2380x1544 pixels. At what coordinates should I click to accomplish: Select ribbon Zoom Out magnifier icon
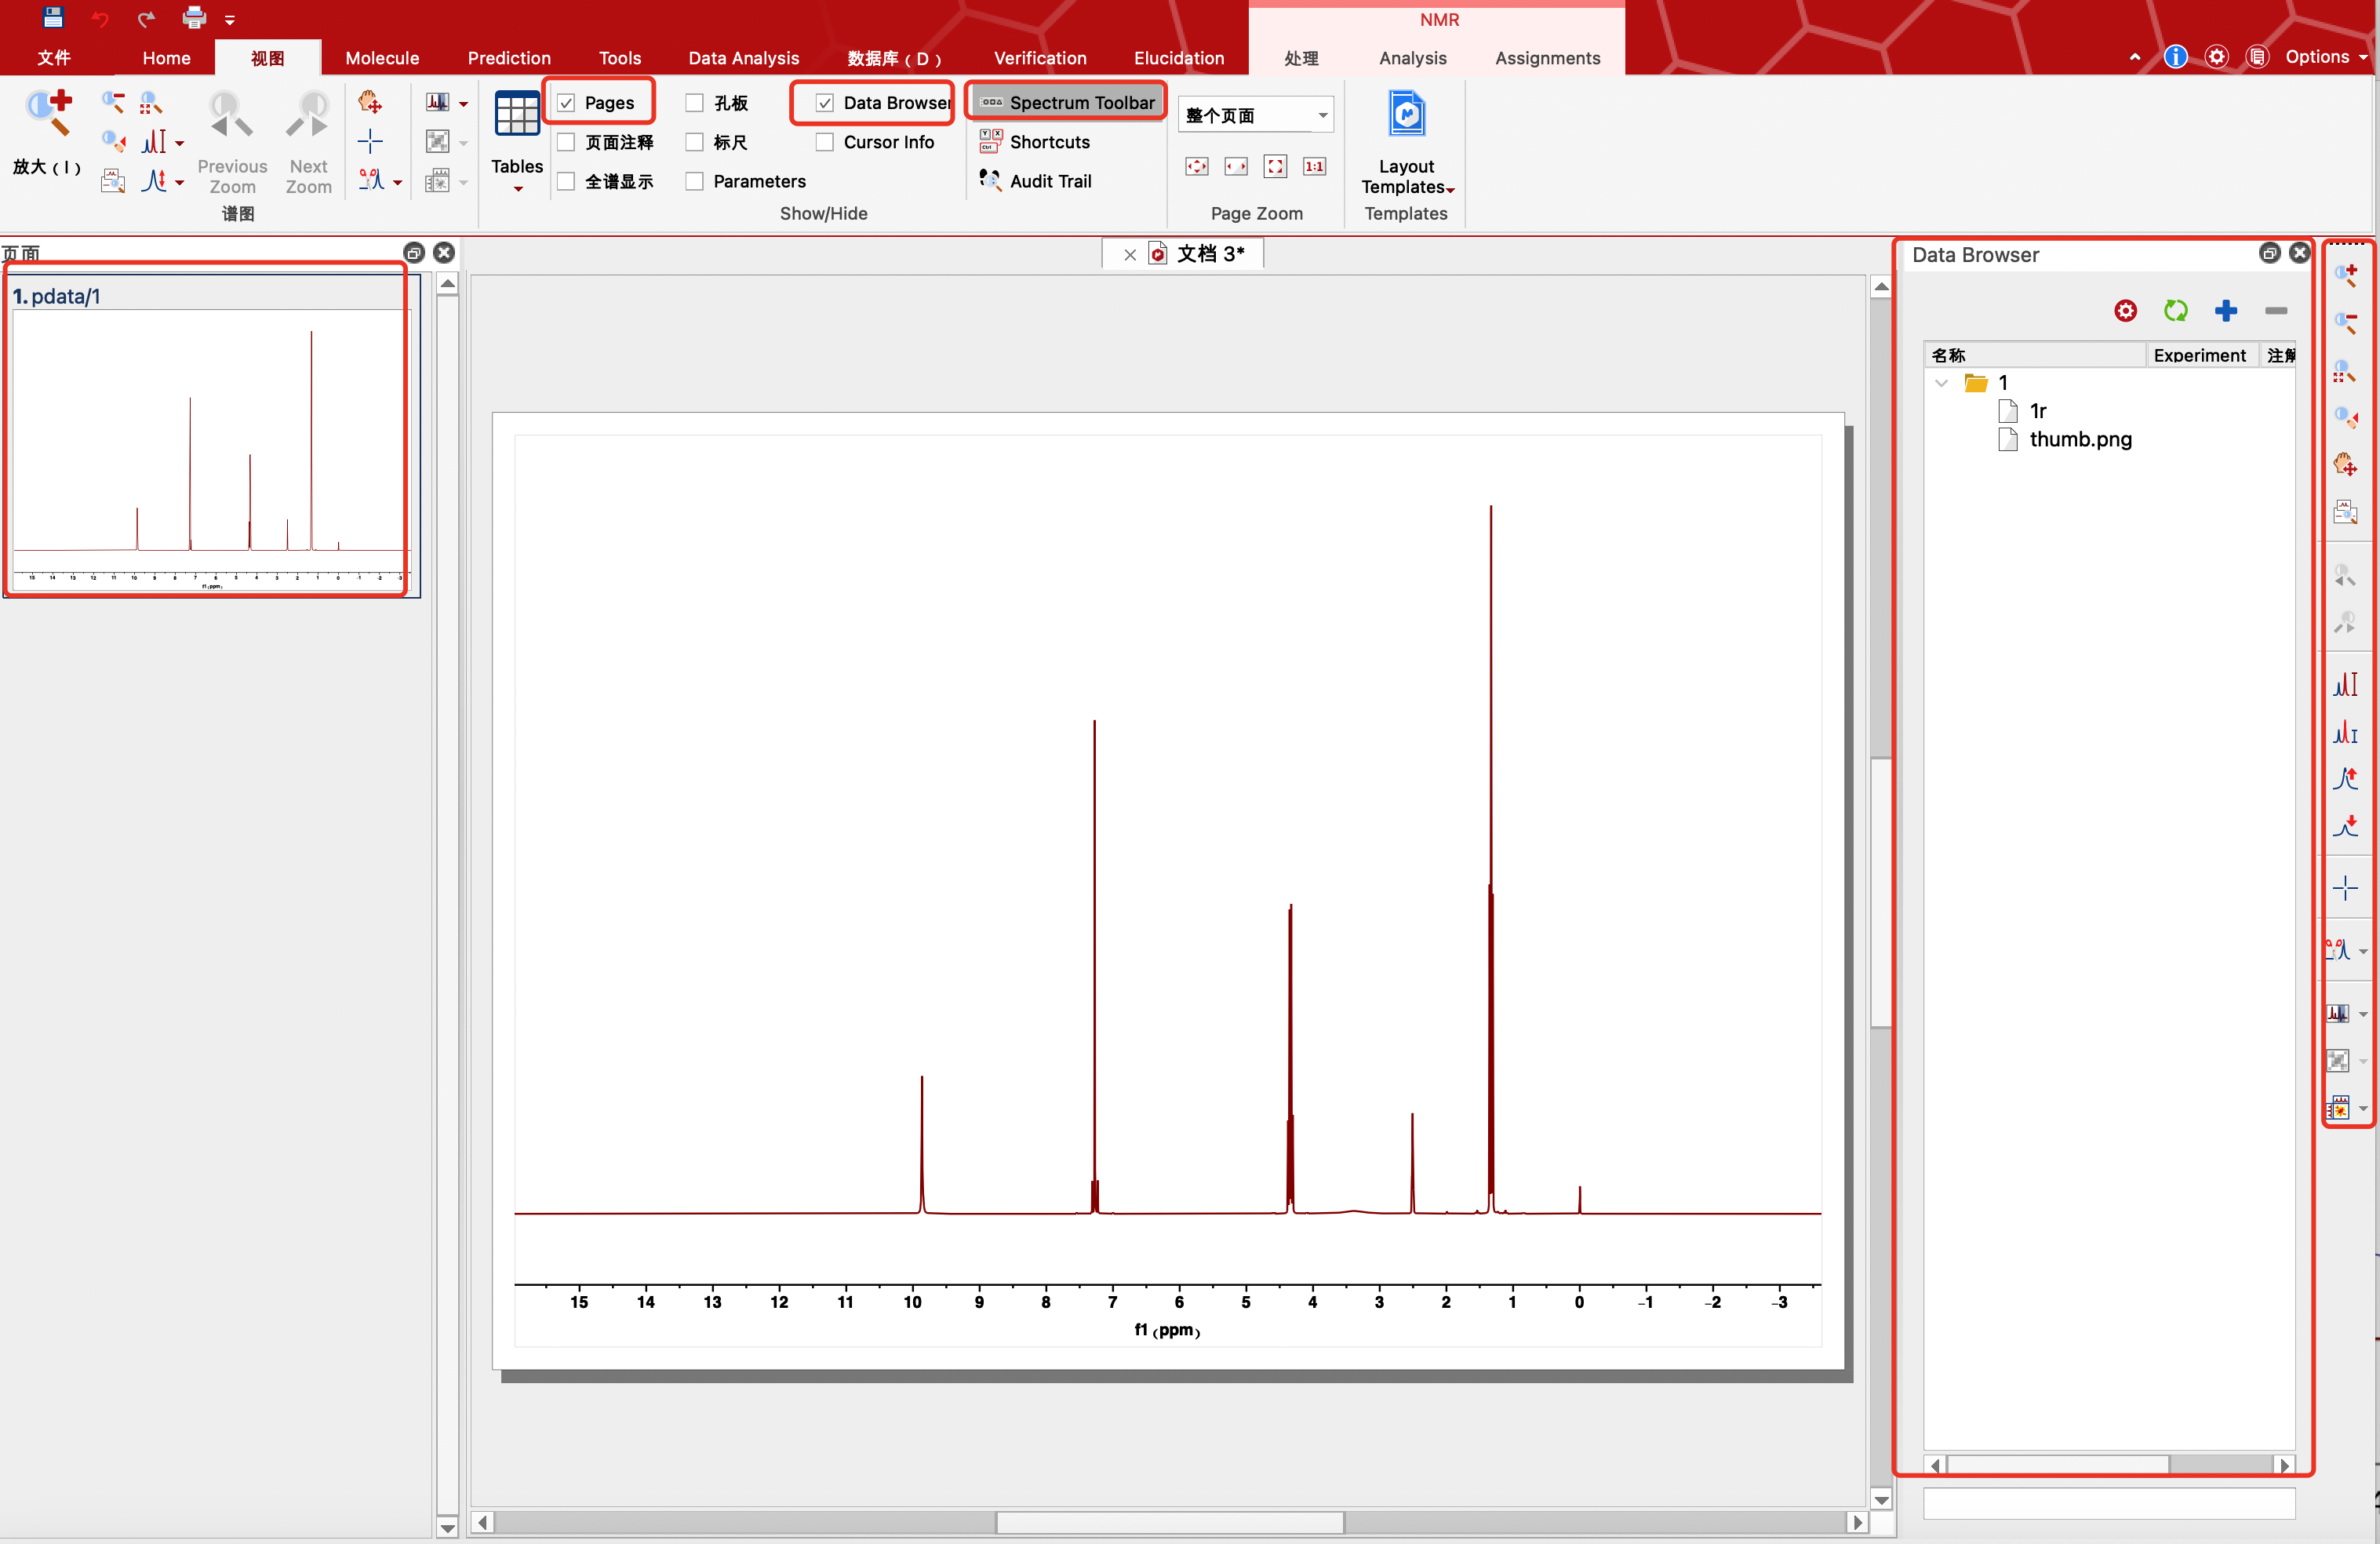(x=113, y=102)
